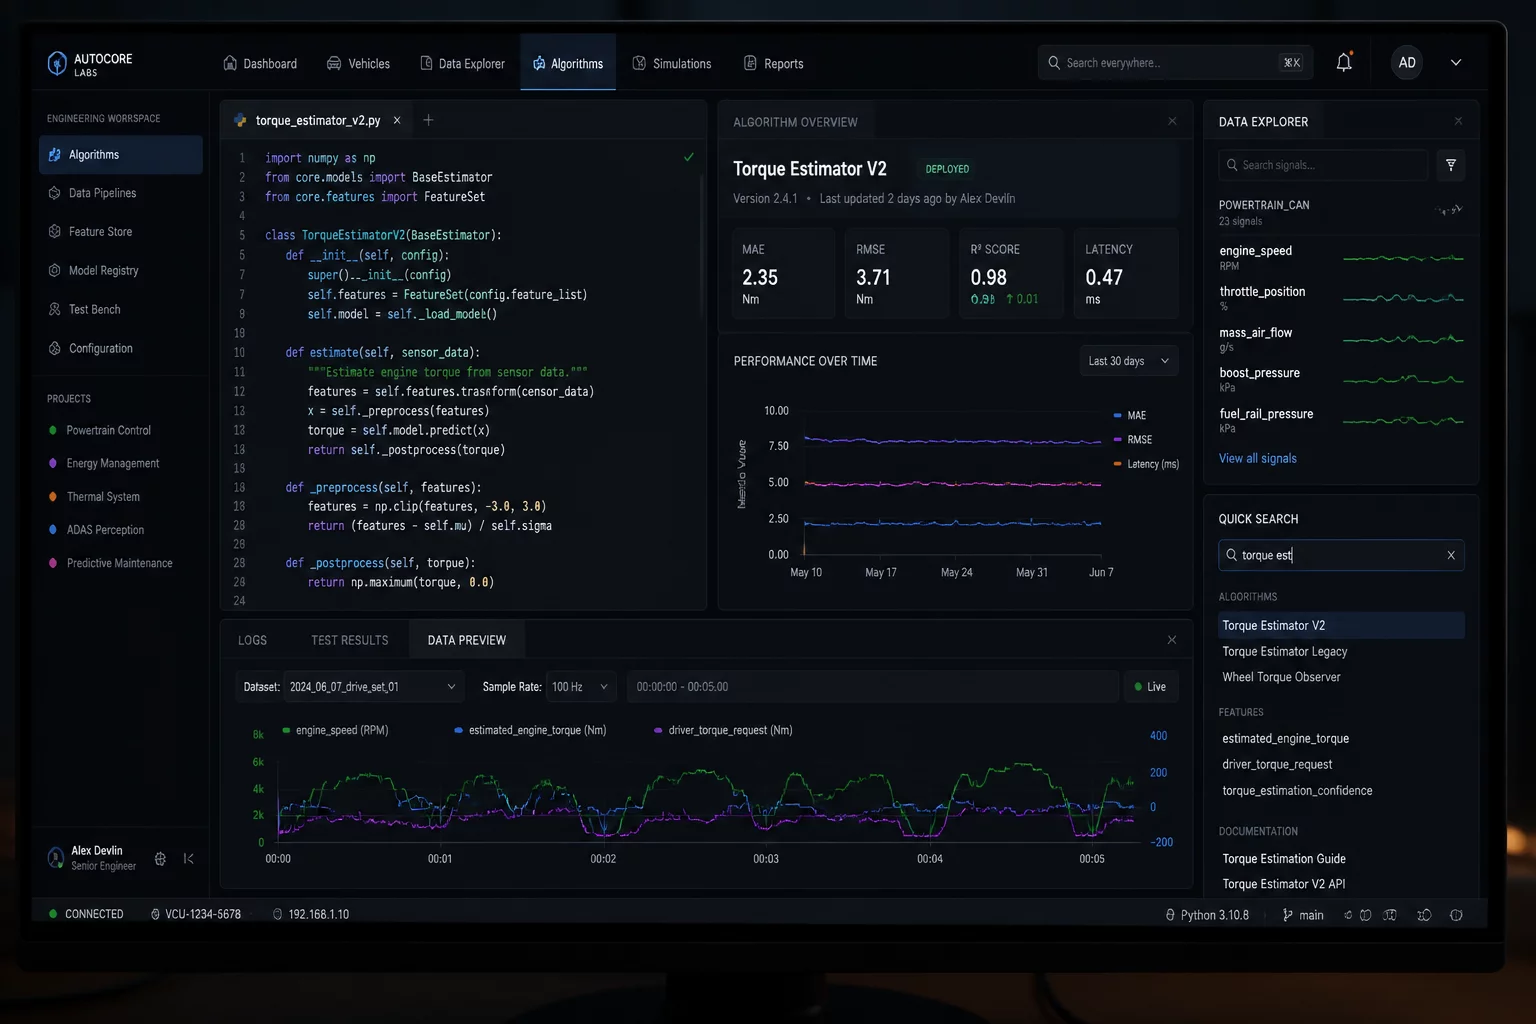The image size is (1536, 1024).
Task: Toggle the Live data stream button
Action: click(1151, 687)
